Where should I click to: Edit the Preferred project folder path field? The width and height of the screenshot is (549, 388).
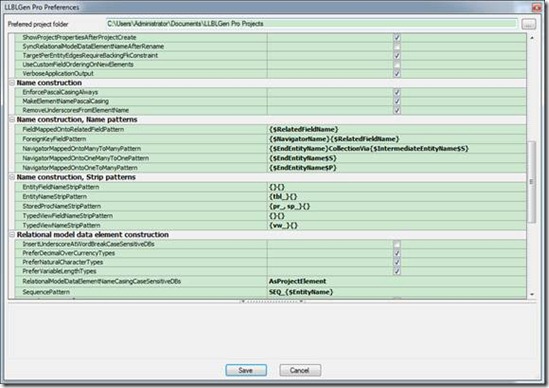coord(311,24)
